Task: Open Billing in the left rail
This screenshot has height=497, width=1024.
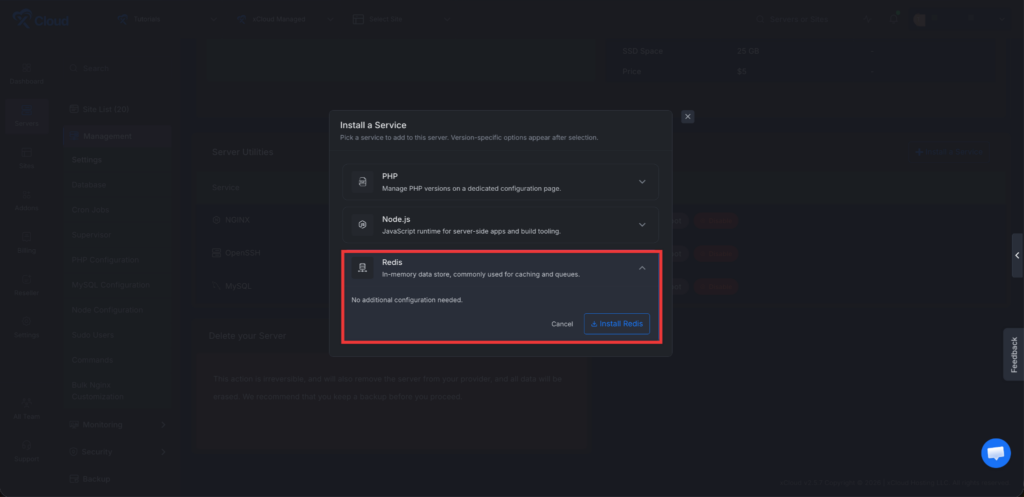Action: pyautogui.click(x=27, y=243)
